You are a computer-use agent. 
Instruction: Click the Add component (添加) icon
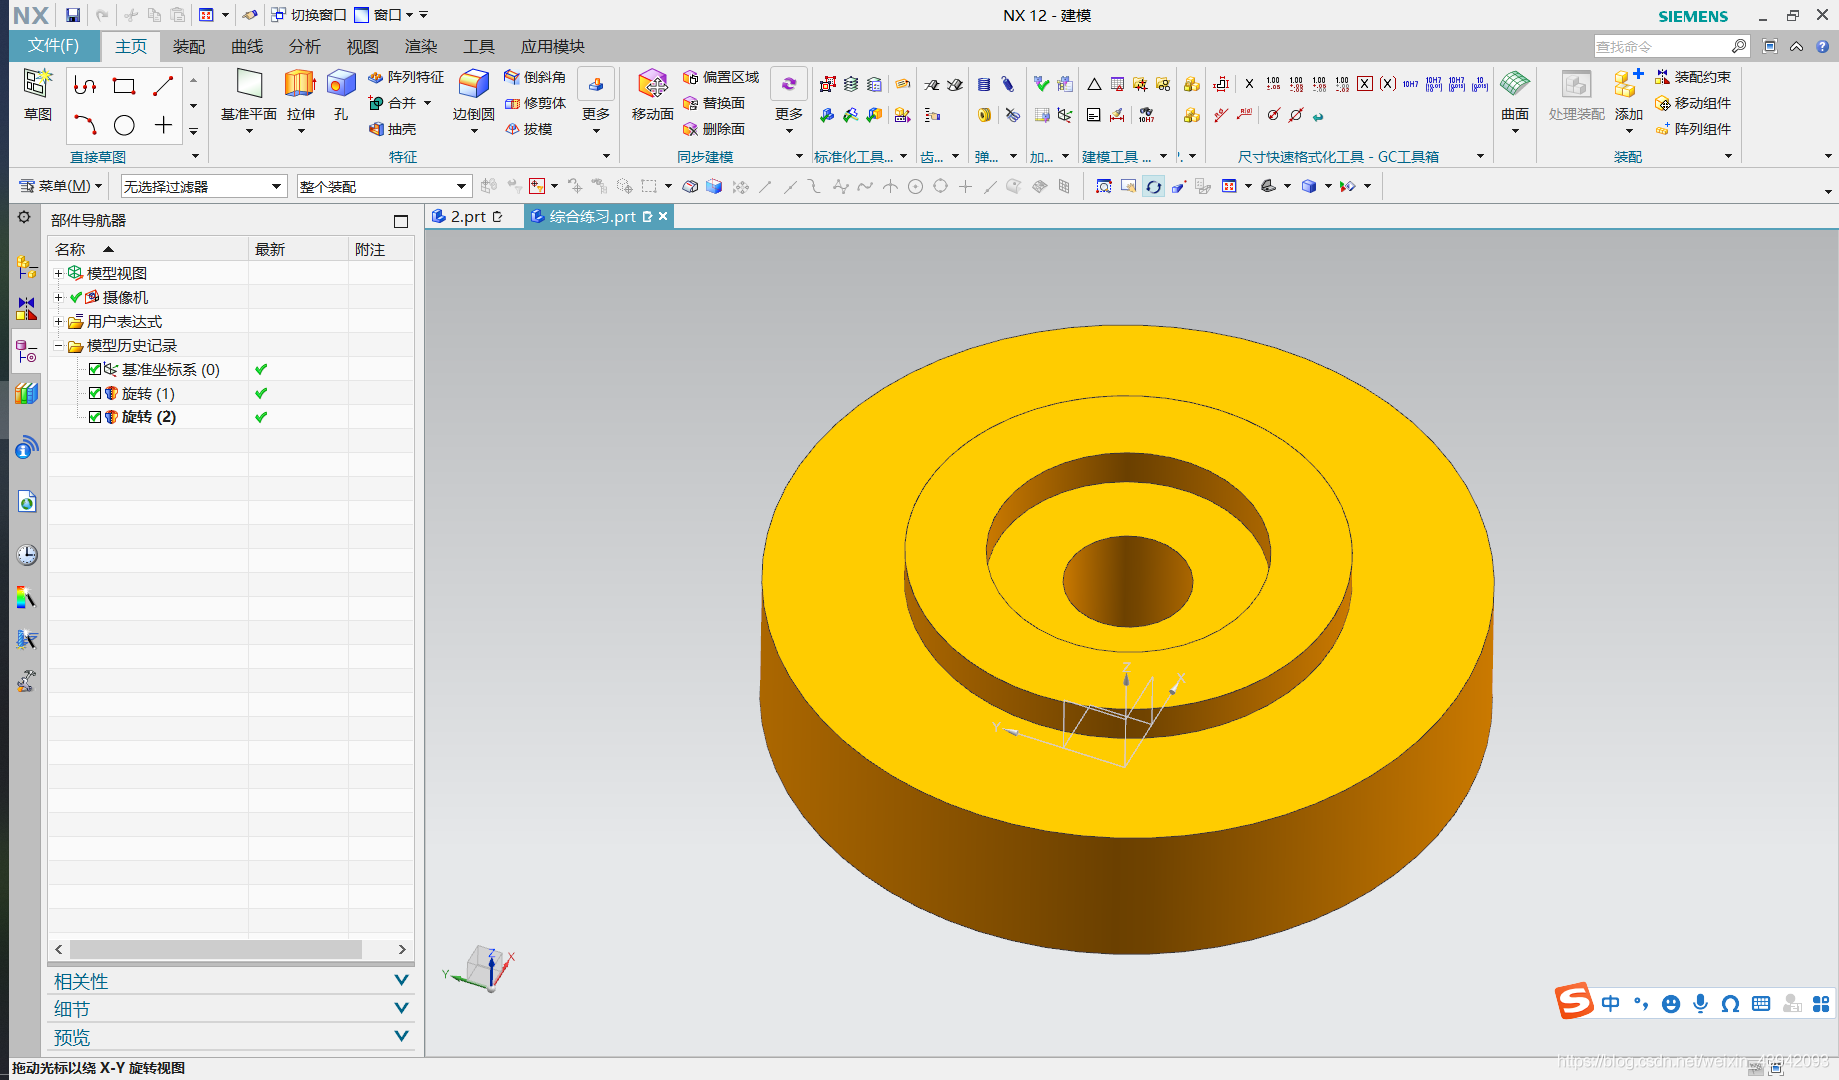[1628, 95]
